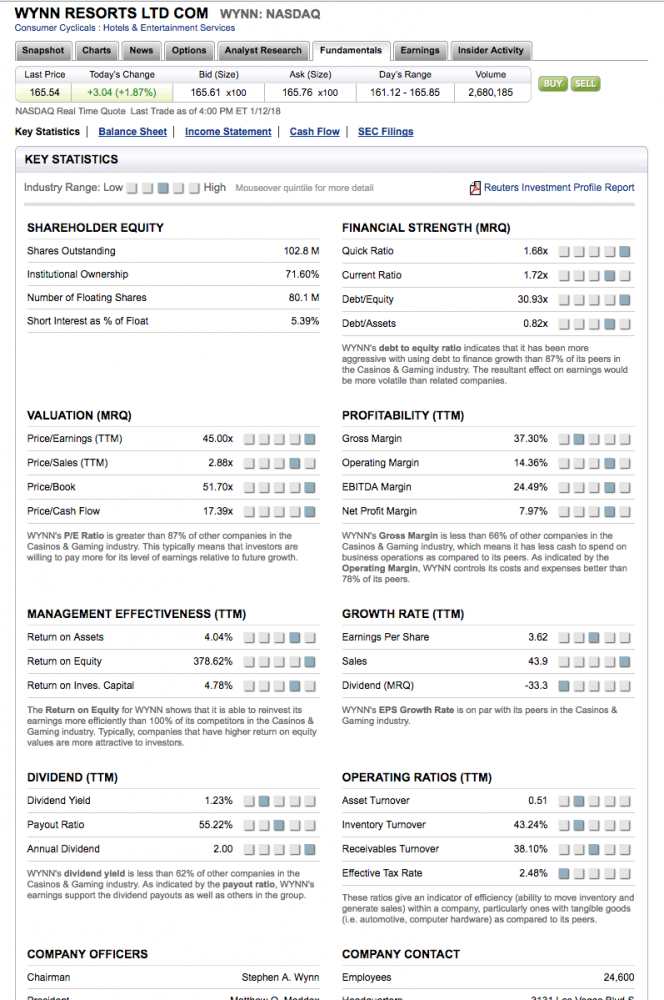Select the Asset Turnover highlighted quintile box
664x1000 pixels.
[579, 801]
